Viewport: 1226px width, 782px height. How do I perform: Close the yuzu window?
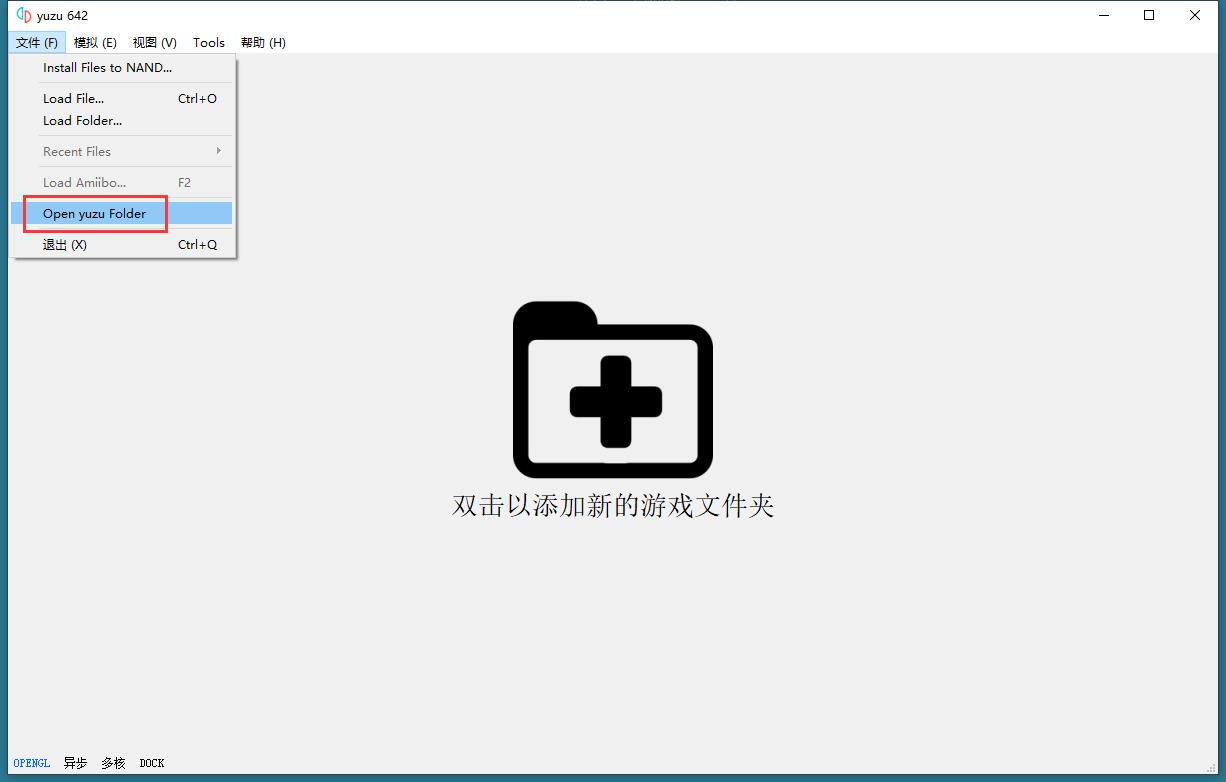(1196, 15)
